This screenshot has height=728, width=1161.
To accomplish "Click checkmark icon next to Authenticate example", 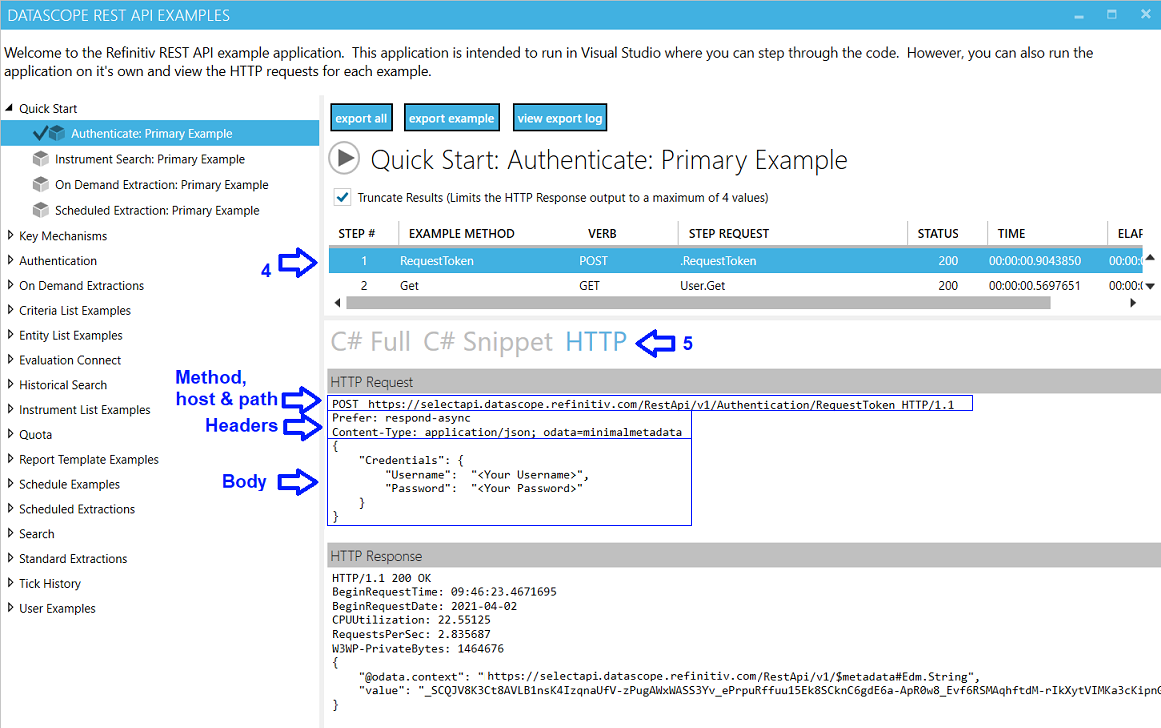I will point(41,133).
